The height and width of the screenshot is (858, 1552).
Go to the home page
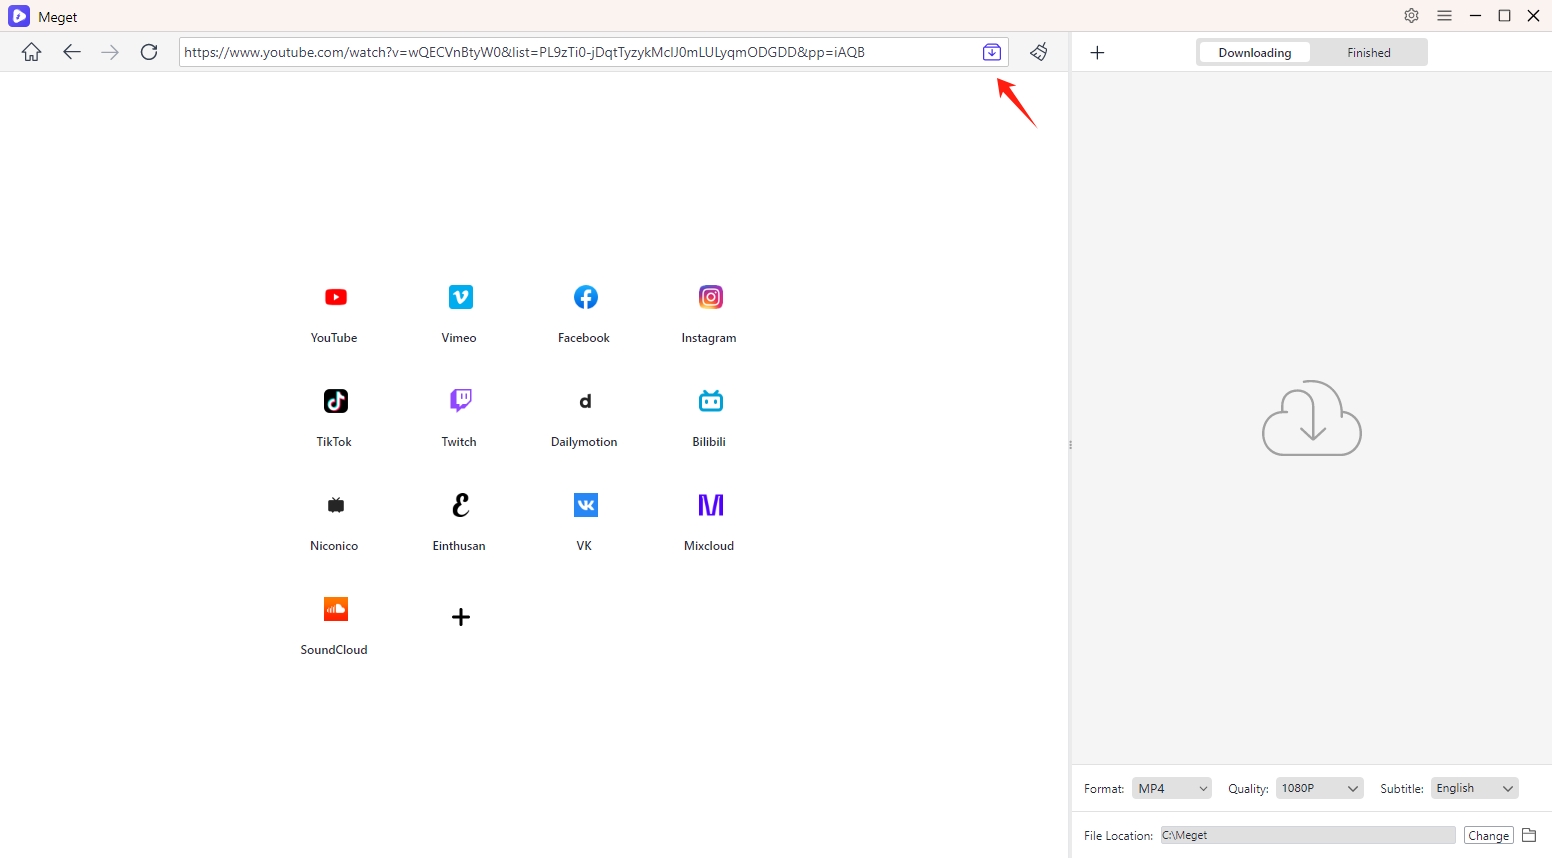pyautogui.click(x=32, y=52)
